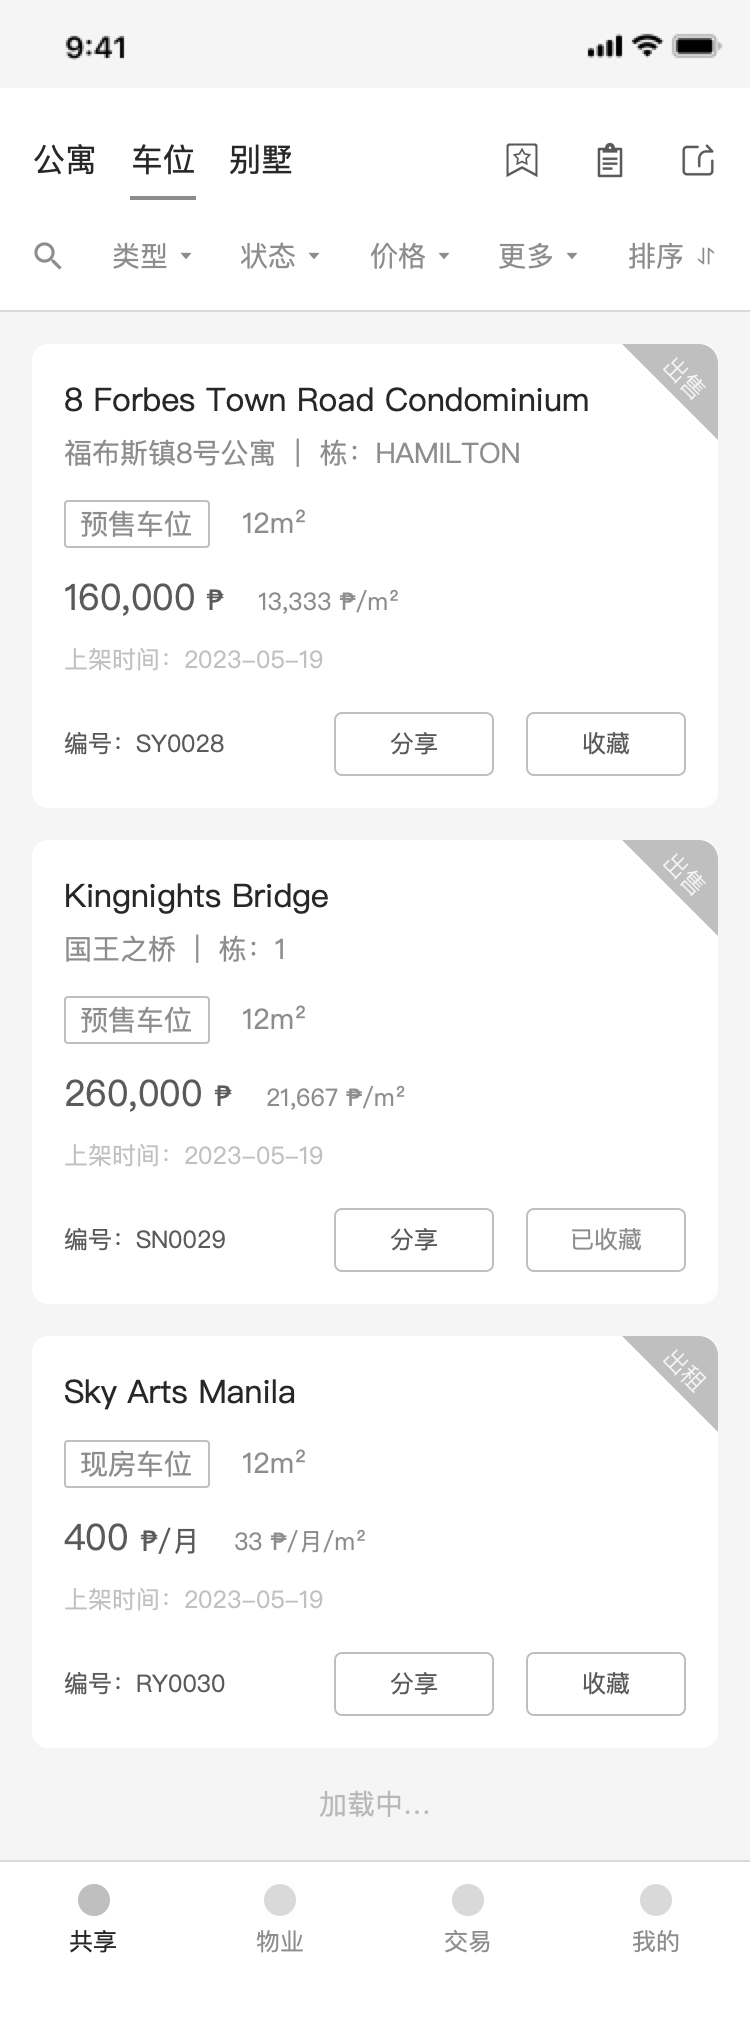Open the 更多 filter dropdown
The width and height of the screenshot is (750, 2026).
pyautogui.click(x=537, y=256)
